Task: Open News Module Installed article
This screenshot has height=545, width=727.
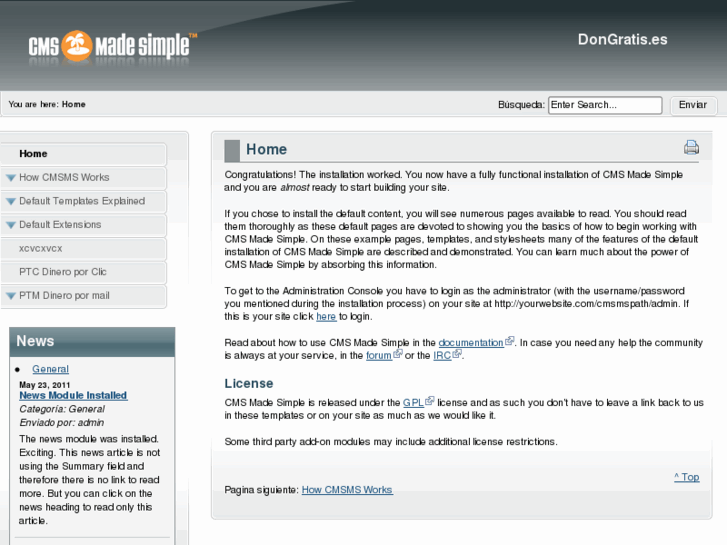Action: click(x=73, y=395)
